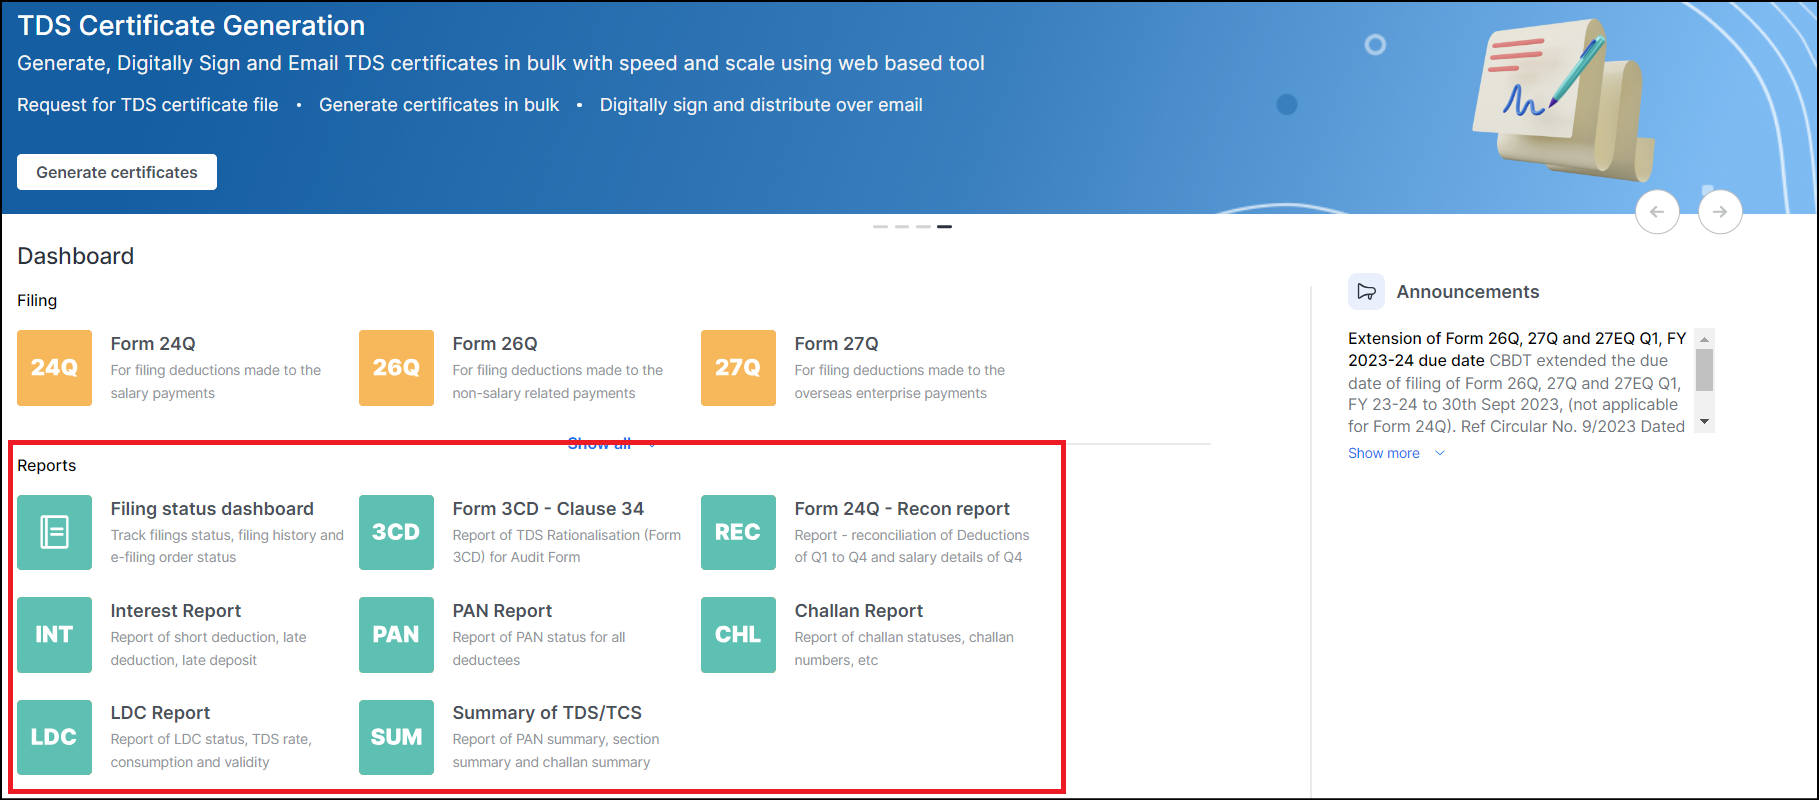Click the CHL challan report icon
1819x800 pixels.
click(x=738, y=635)
